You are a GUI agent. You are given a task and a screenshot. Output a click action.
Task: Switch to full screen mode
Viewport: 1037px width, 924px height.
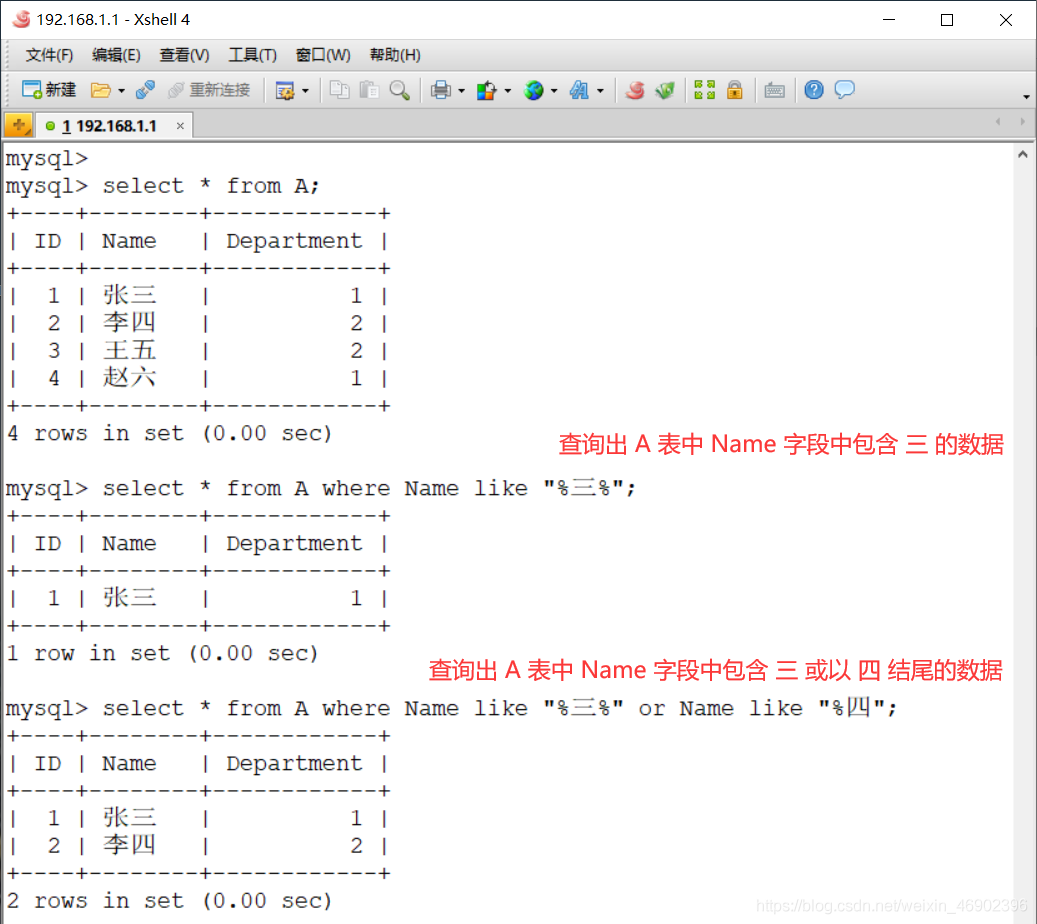click(702, 90)
